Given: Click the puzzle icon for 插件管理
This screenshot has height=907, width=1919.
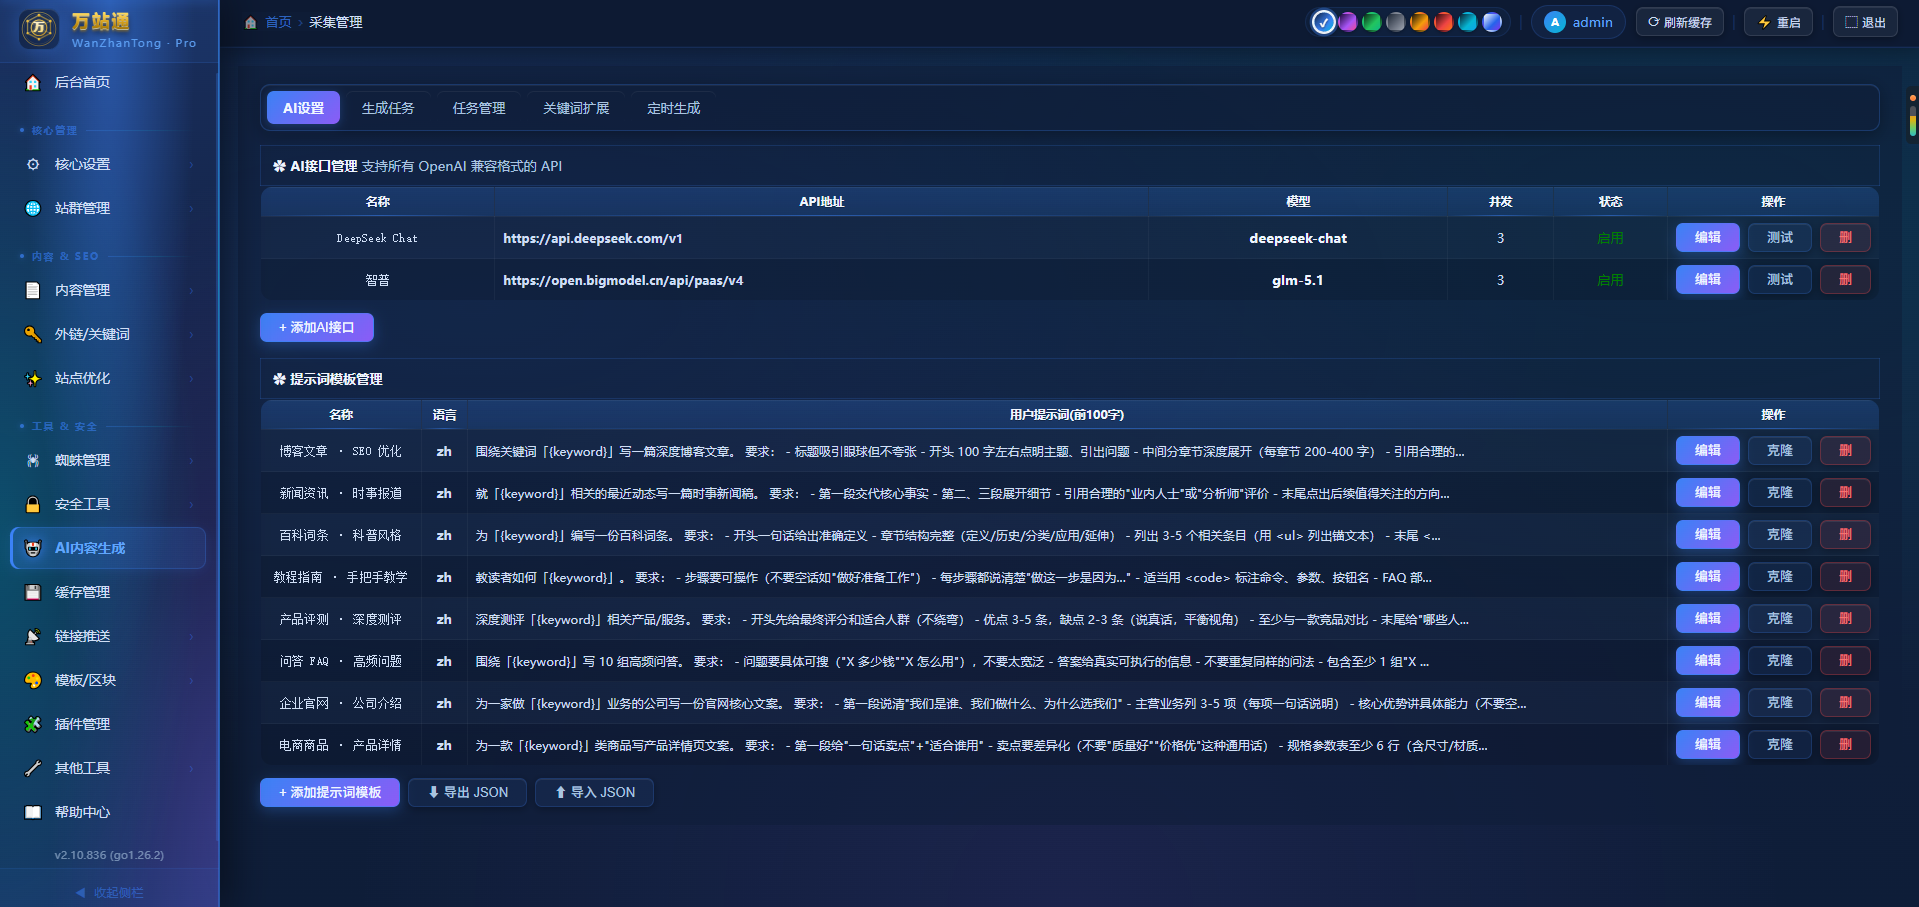Looking at the screenshot, I should click(x=33, y=725).
